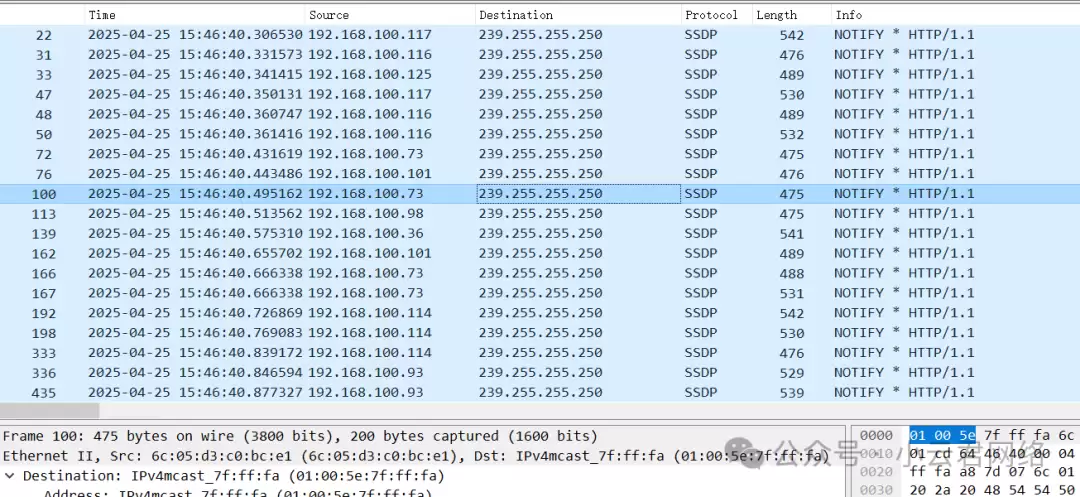Click the Length column header

776,15
